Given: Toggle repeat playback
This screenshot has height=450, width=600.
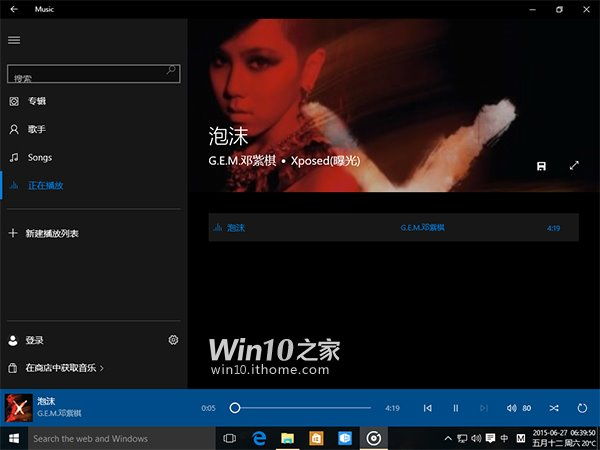Looking at the screenshot, I should (x=582, y=408).
